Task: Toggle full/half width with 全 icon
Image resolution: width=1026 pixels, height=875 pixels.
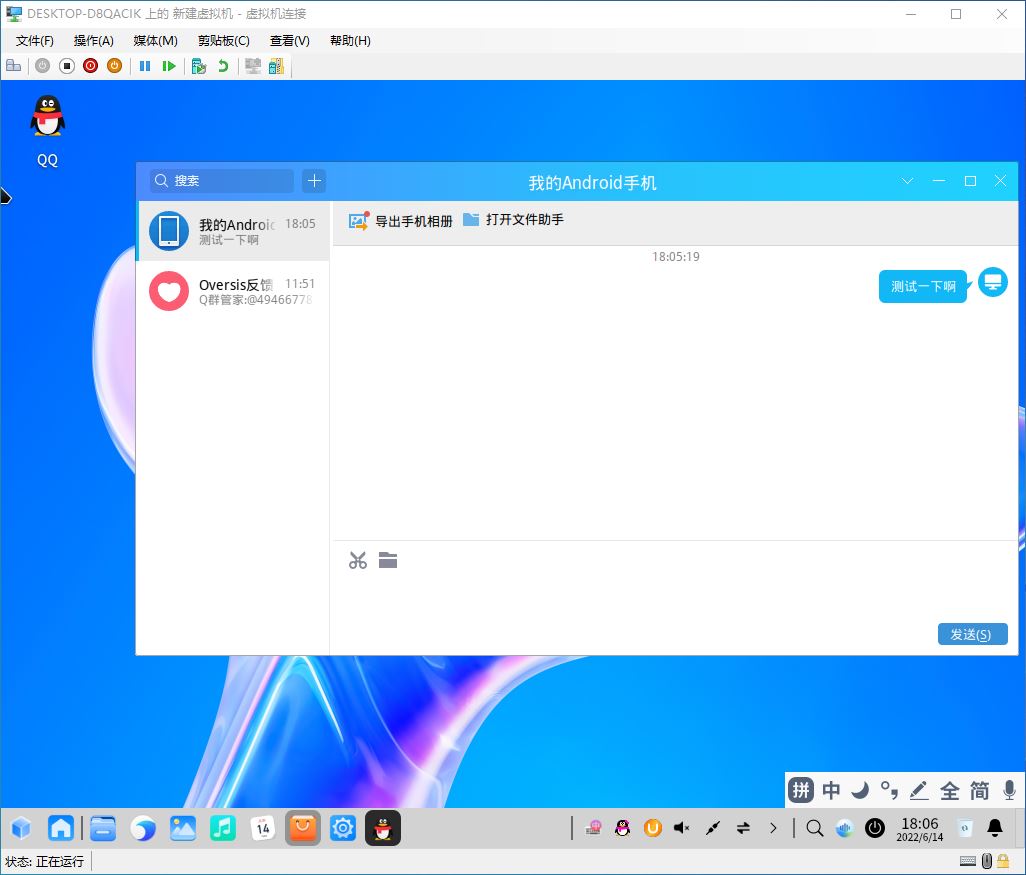Action: tap(948, 790)
